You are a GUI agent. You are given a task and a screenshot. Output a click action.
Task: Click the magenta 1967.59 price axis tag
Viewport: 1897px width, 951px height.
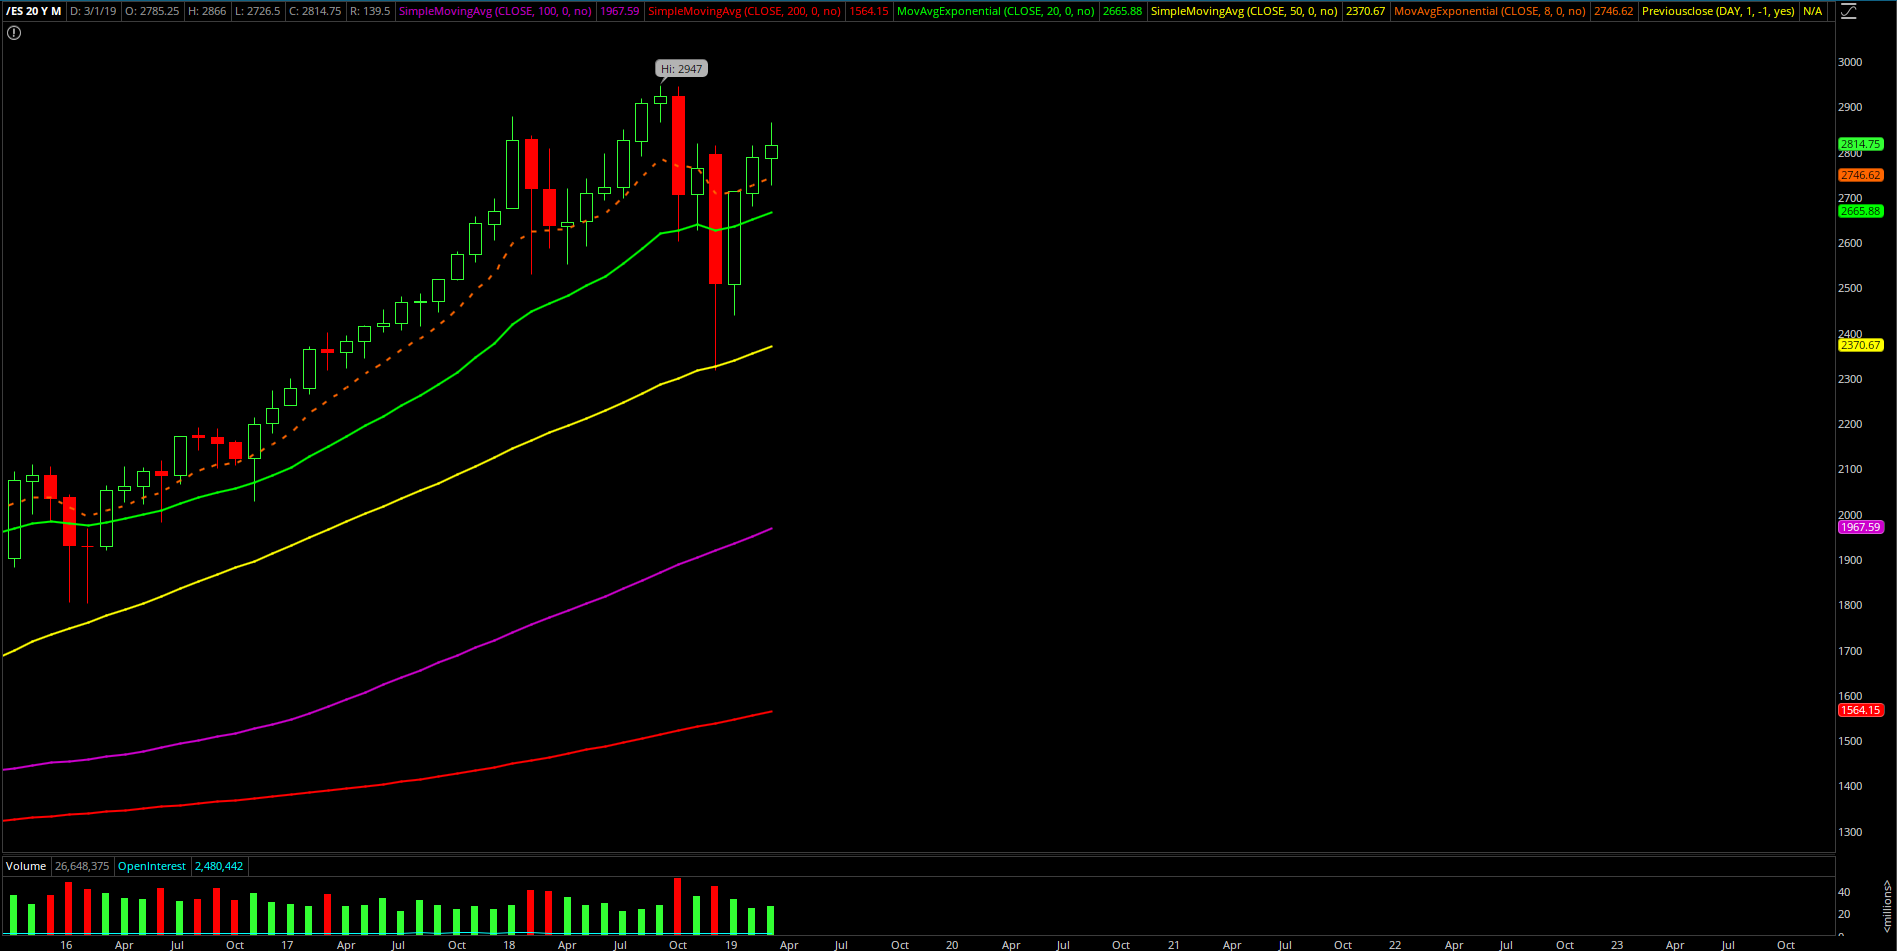point(1860,527)
